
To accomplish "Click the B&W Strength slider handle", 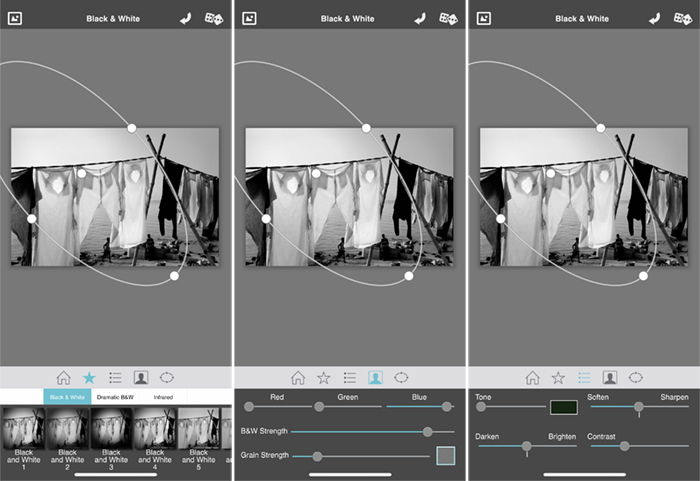I will pos(427,432).
